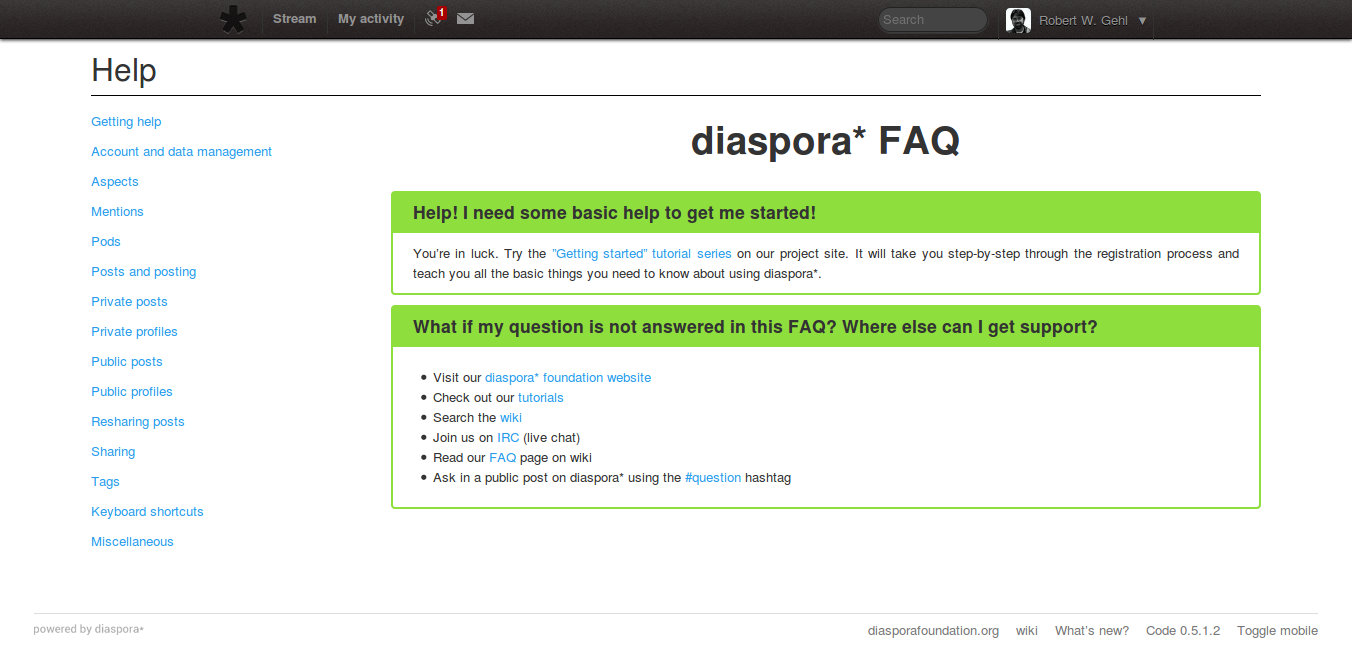
Task: Click Robert W. Gehl's avatar picture
Action: 1018,20
